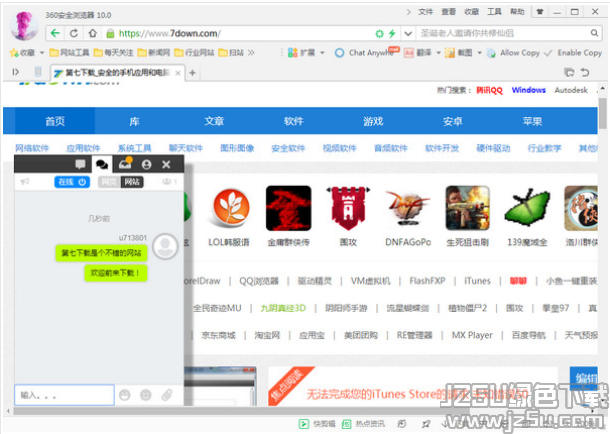Click the restore closed tab undo icon
Viewport: 610px width, 434px height.
click(x=585, y=72)
